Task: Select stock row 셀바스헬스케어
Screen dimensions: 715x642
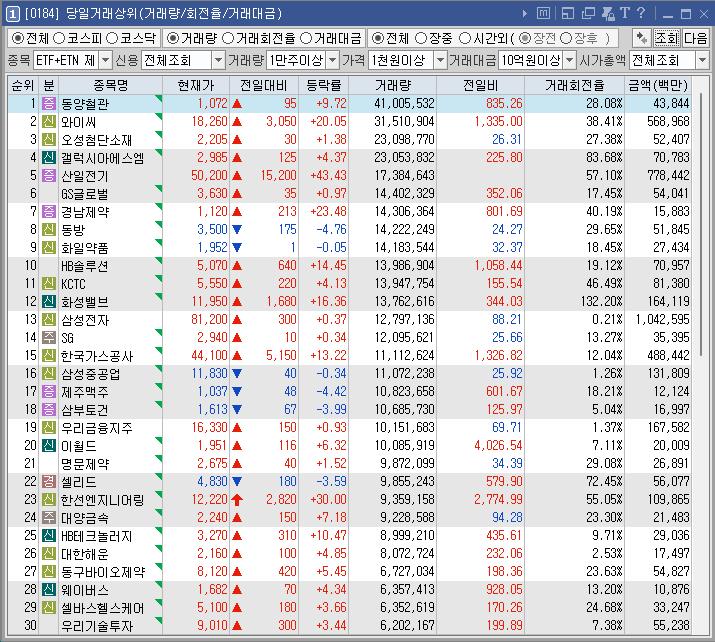Action: coord(349,607)
